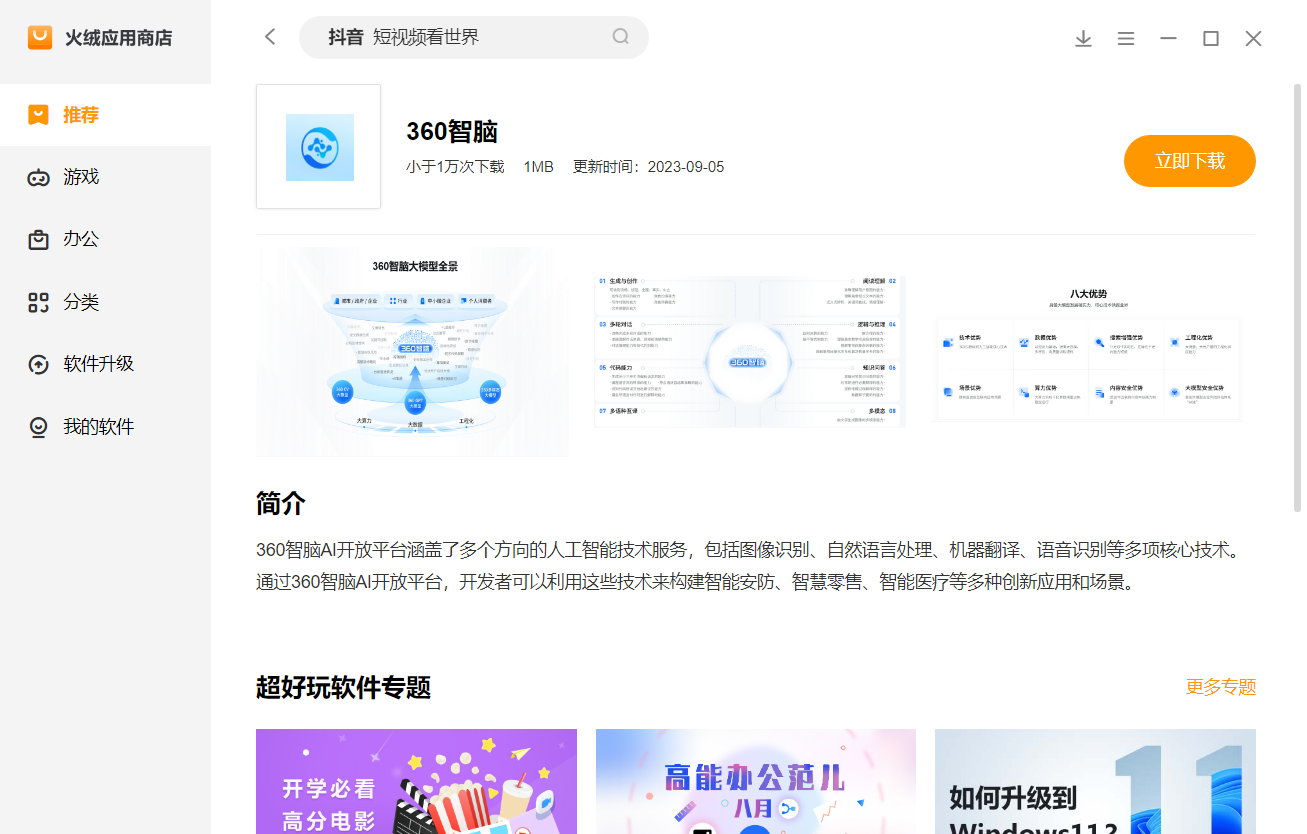The height and width of the screenshot is (834, 1307).
Task: Open the 高能办公范儿 topic card
Action: click(x=756, y=782)
